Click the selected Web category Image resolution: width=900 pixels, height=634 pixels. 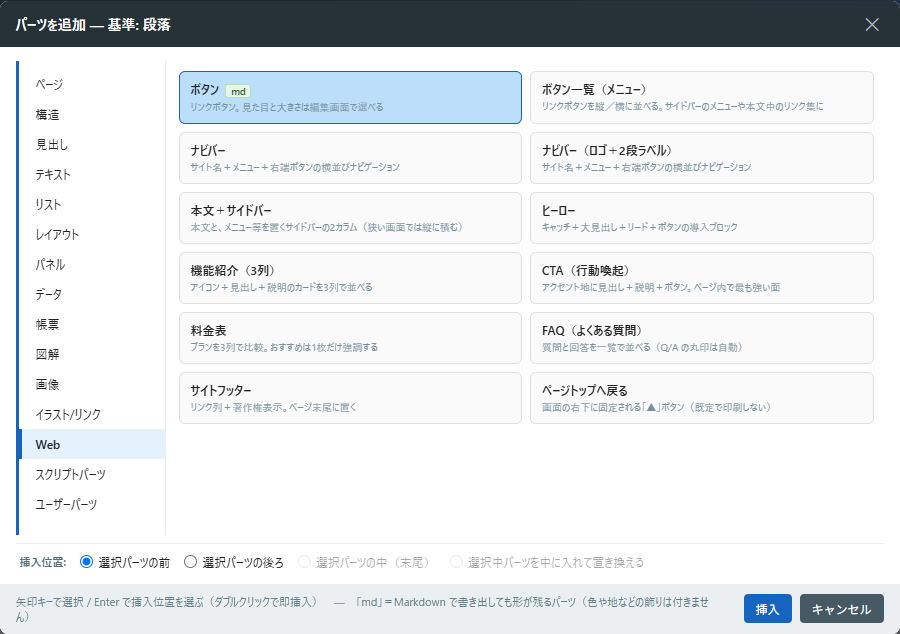click(x=93, y=444)
